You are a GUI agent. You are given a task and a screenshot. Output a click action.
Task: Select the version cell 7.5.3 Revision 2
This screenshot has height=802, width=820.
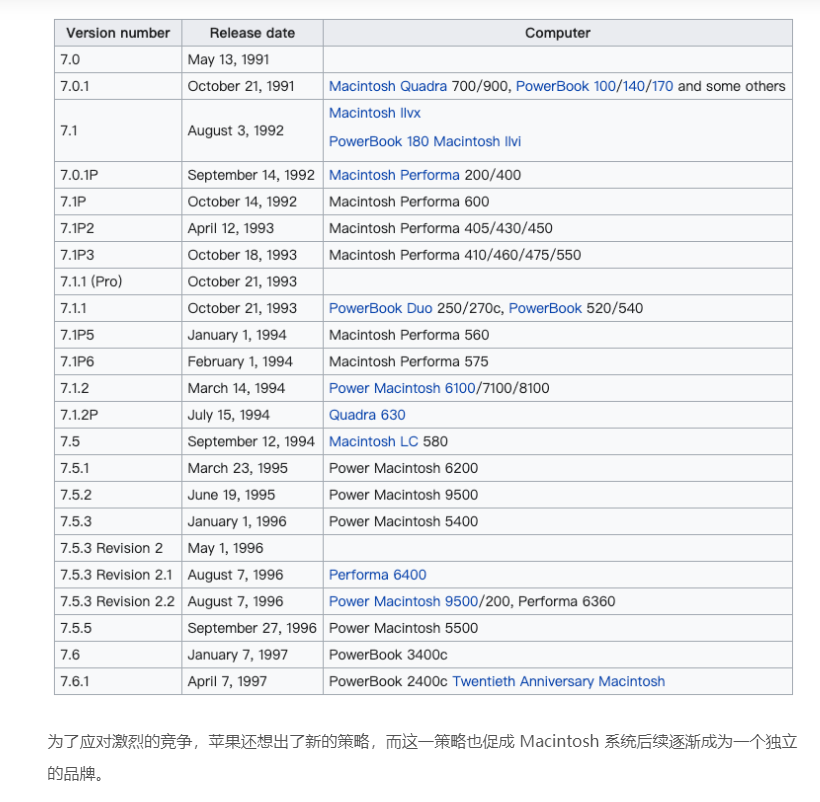[x=118, y=548]
